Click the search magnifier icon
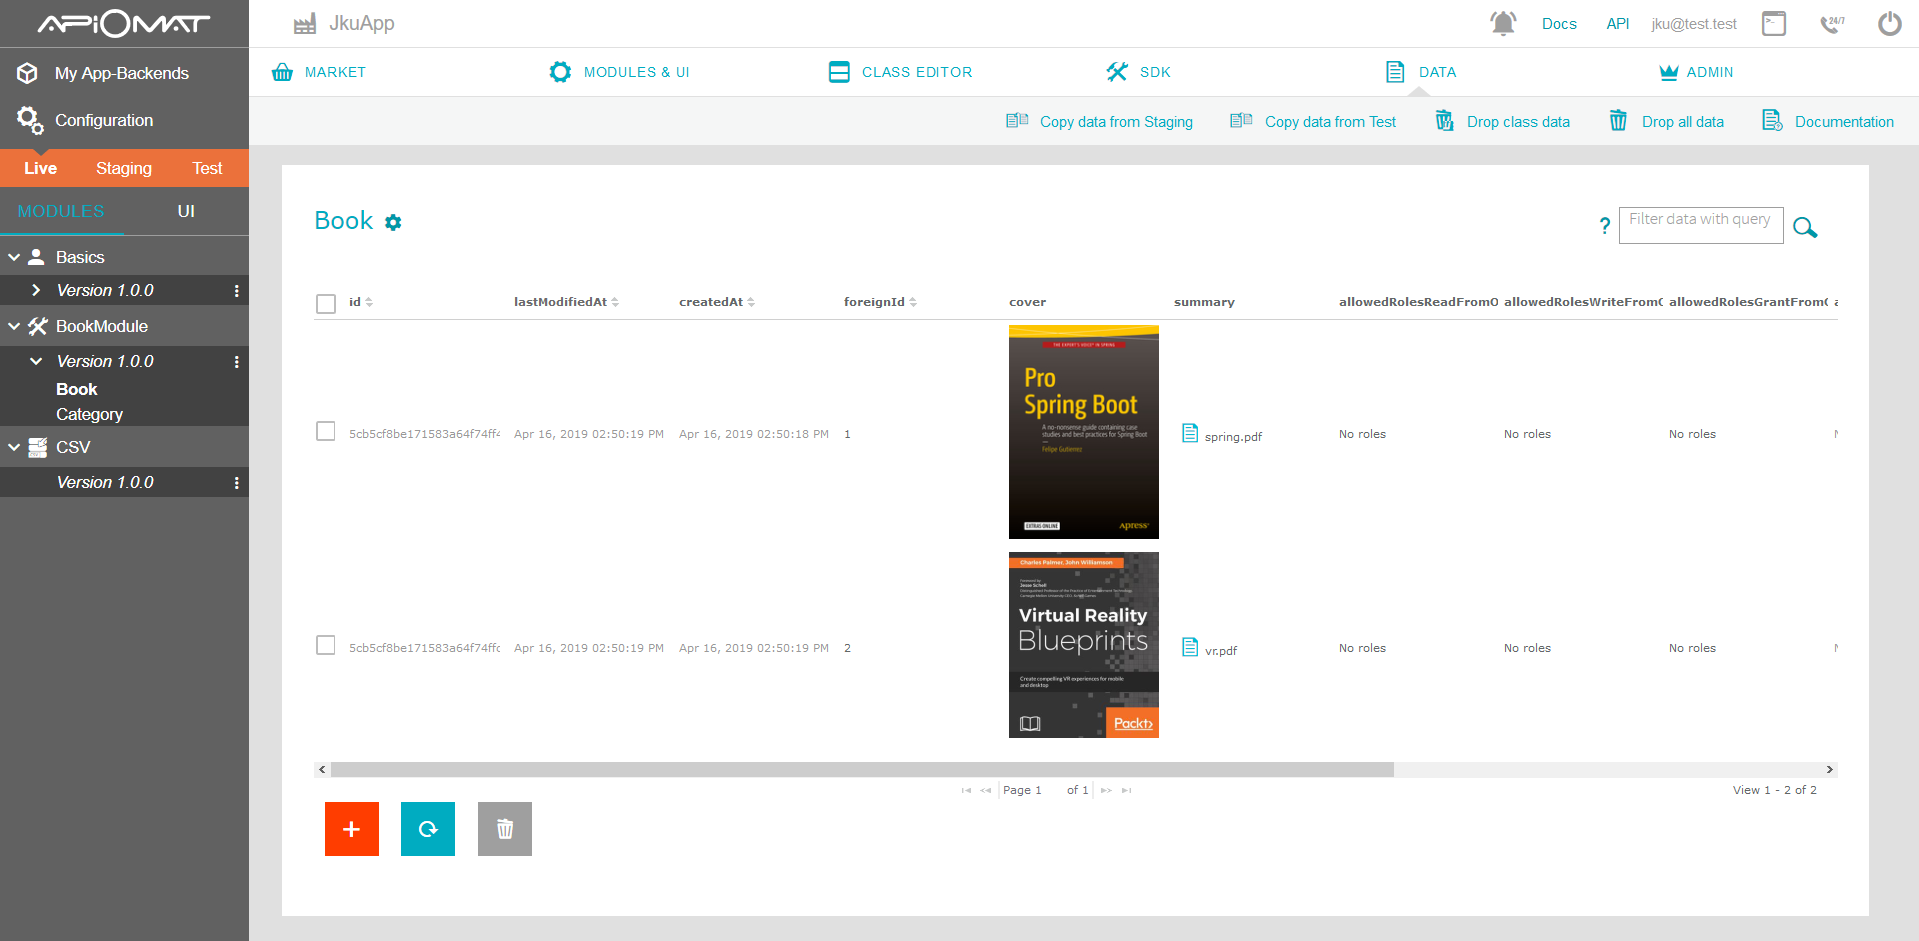The height and width of the screenshot is (941, 1919). pyautogui.click(x=1805, y=227)
